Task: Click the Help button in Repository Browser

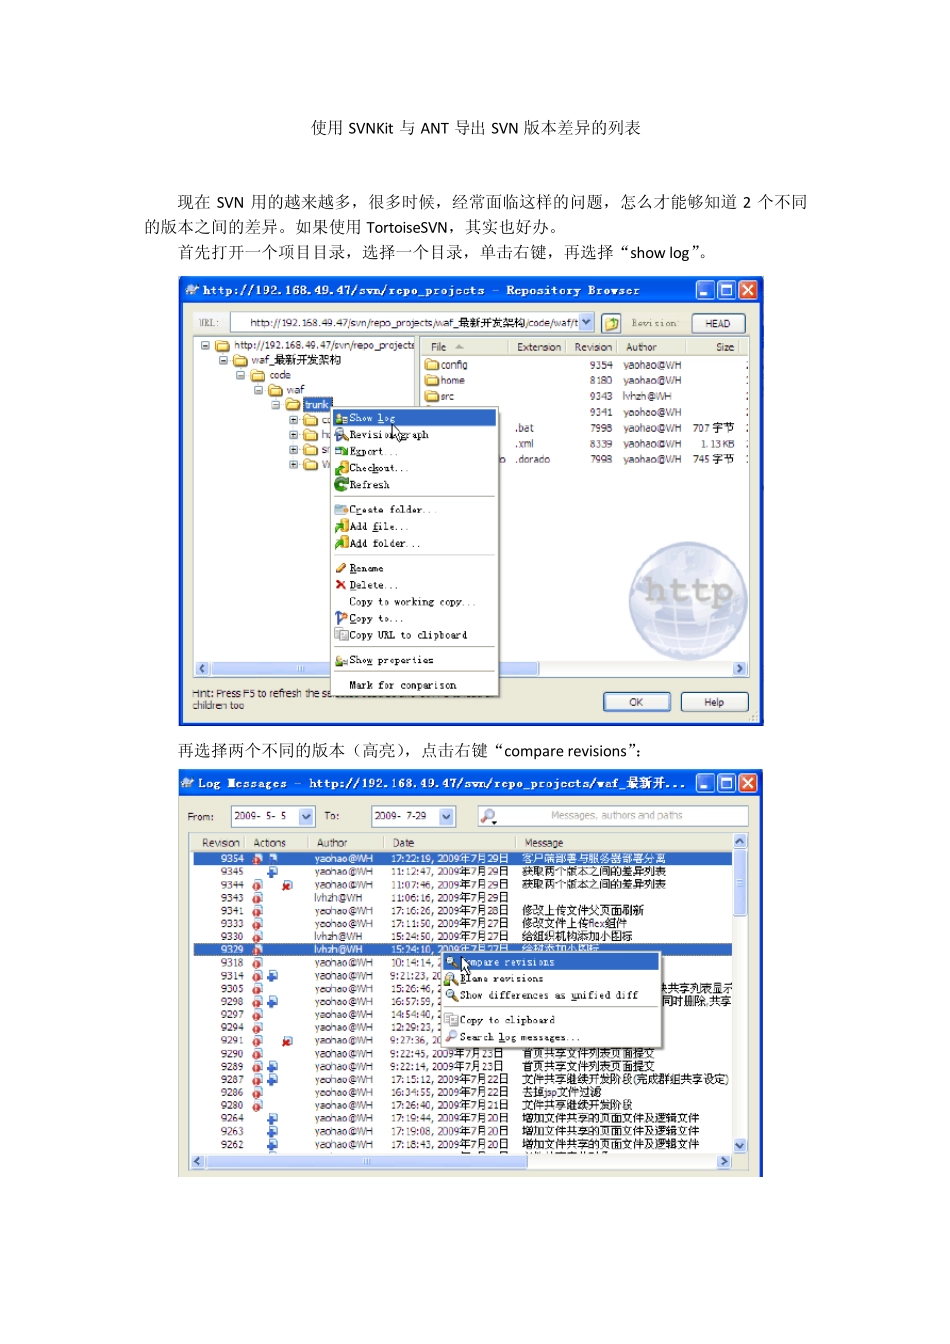Action: click(x=714, y=702)
